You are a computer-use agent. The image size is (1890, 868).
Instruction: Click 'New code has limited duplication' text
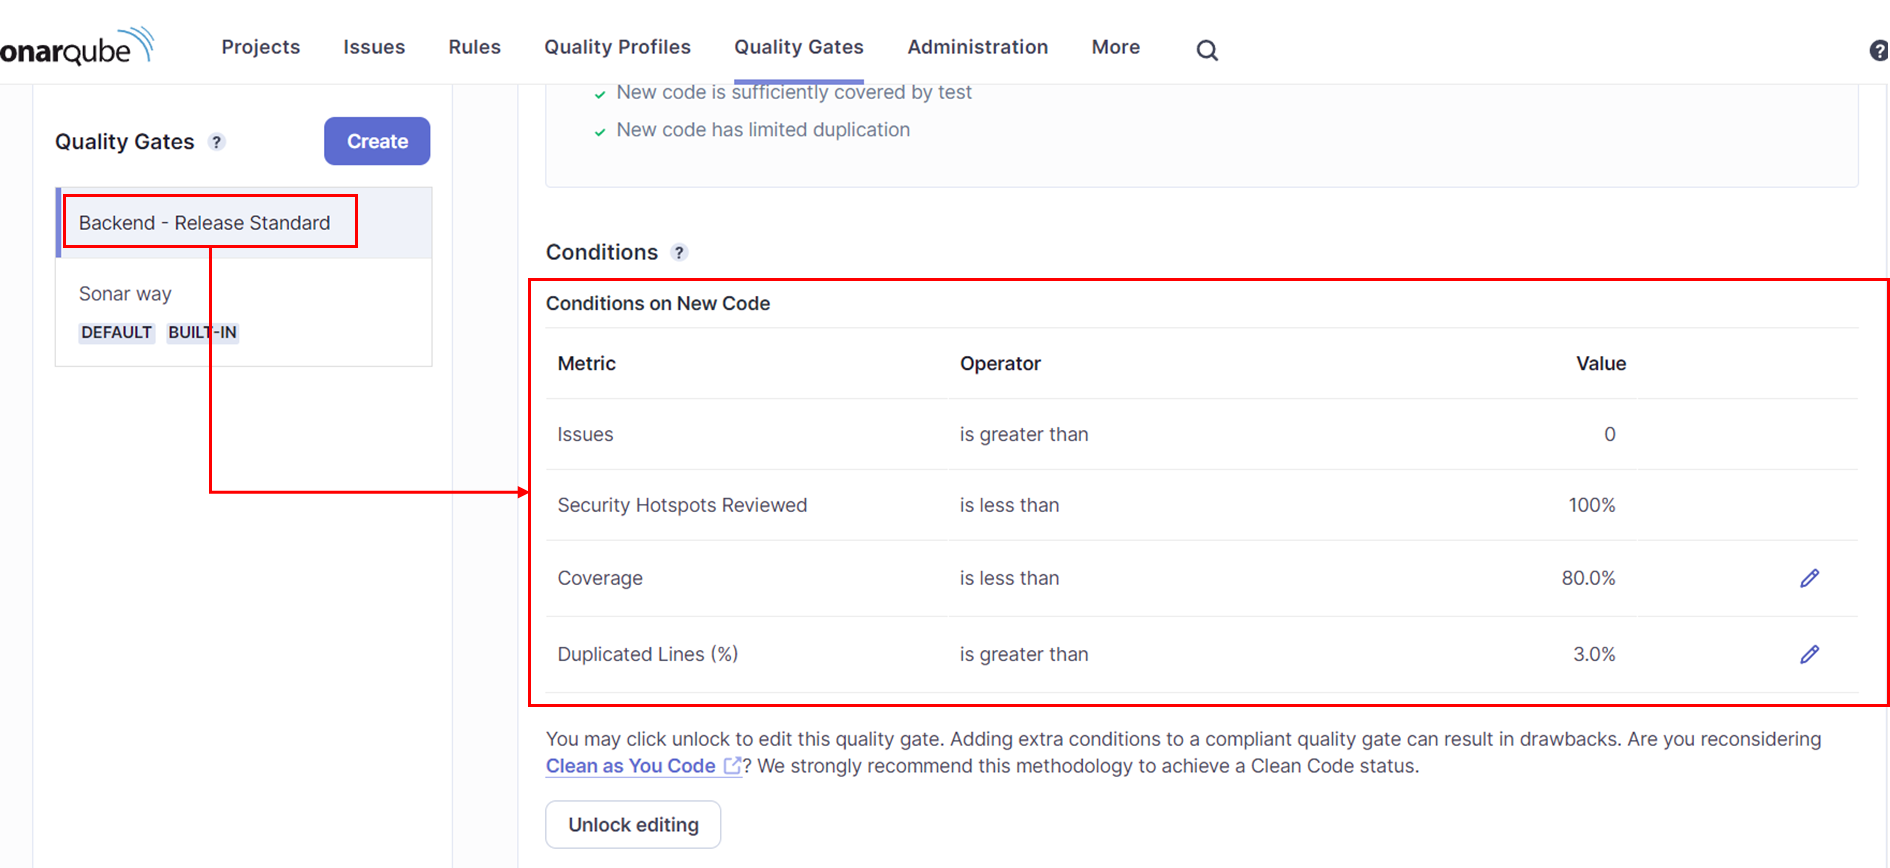tap(763, 130)
